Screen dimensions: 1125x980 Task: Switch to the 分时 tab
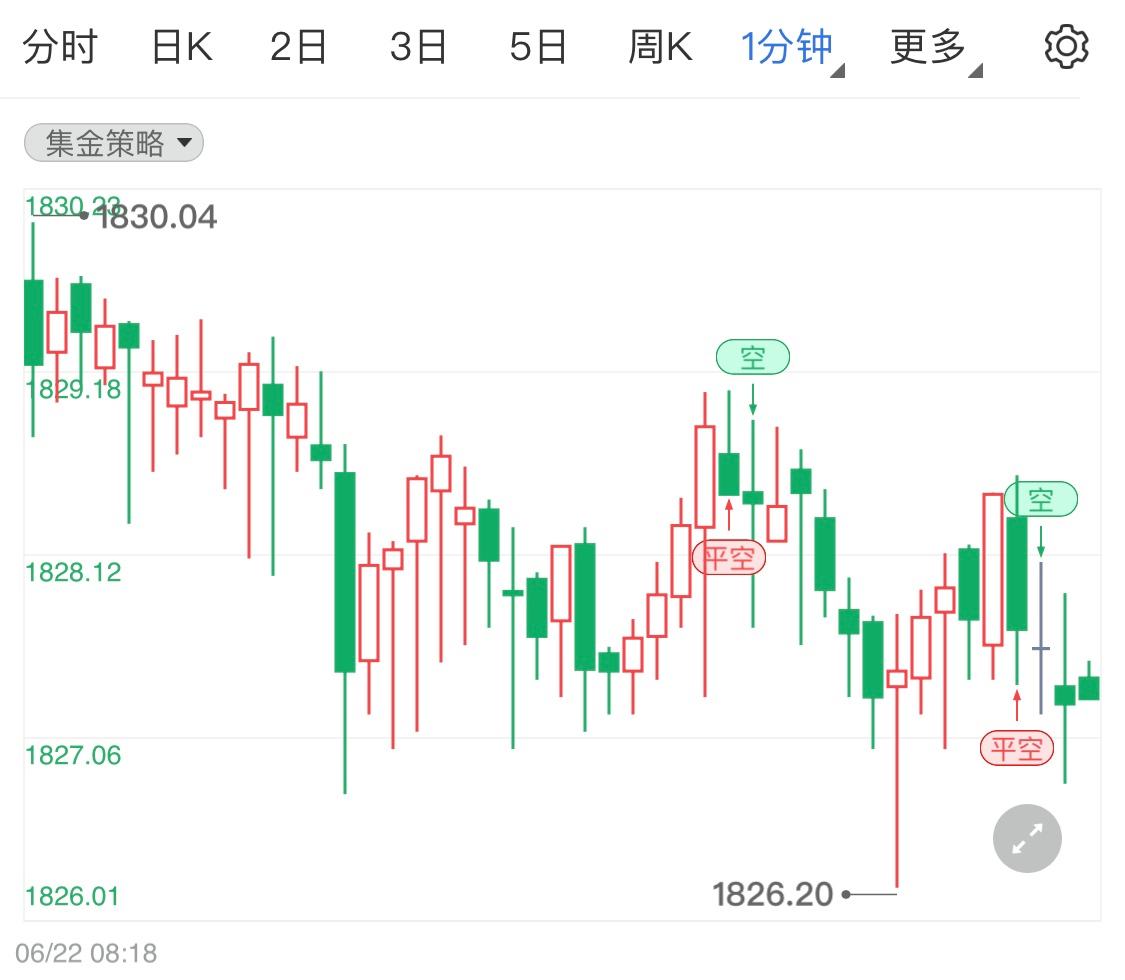point(62,44)
